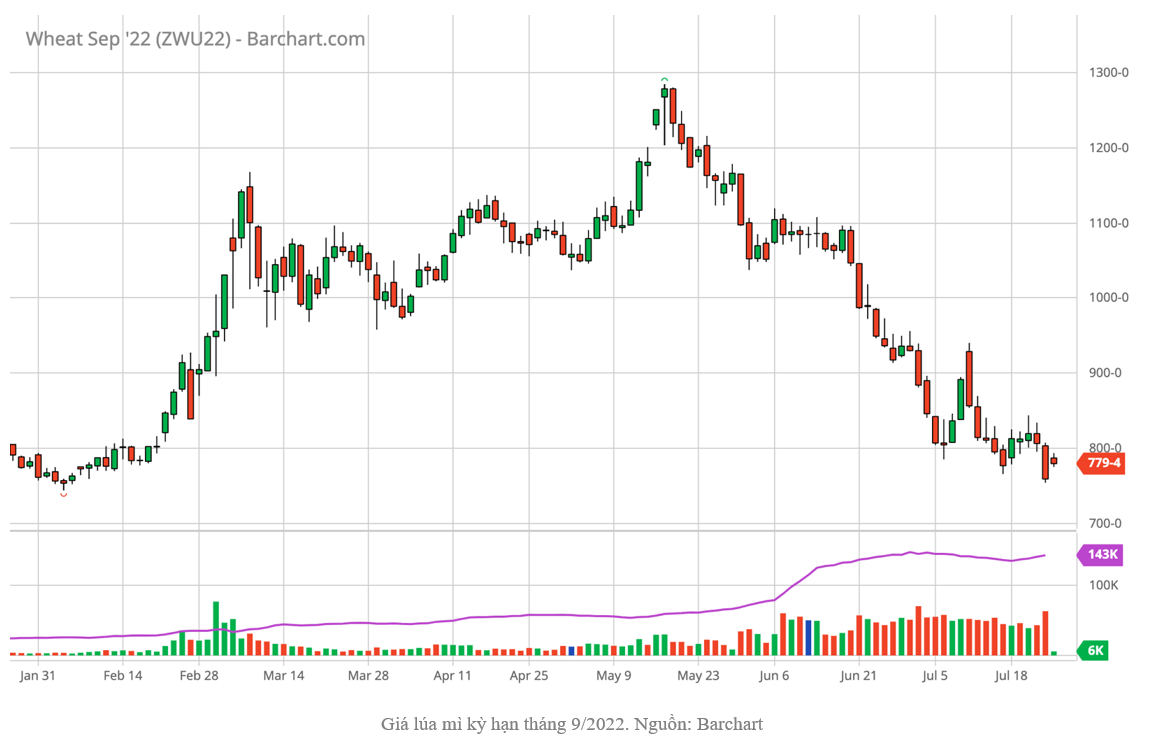The image size is (1176, 749).
Task: Select the Jan 31 date label
Action: (37, 676)
